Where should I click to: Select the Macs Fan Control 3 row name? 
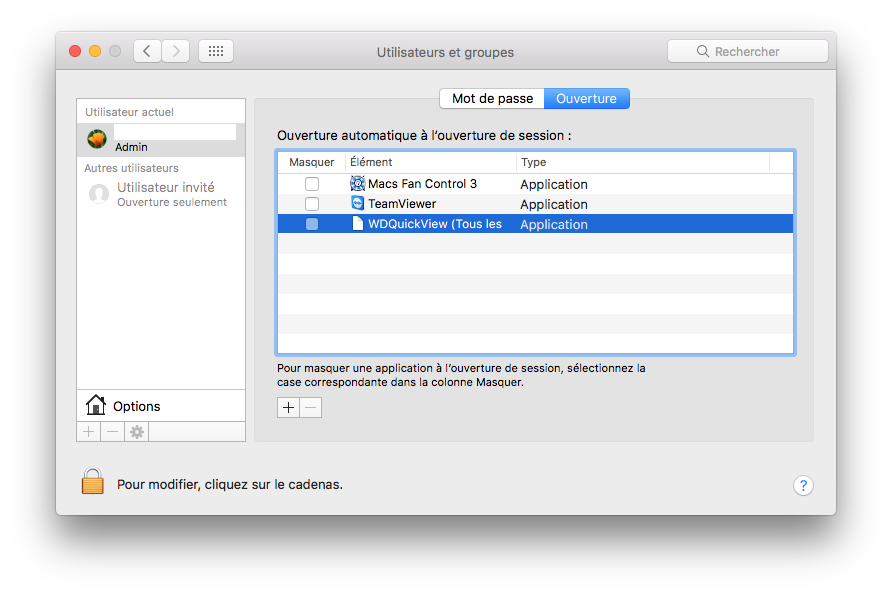click(422, 184)
